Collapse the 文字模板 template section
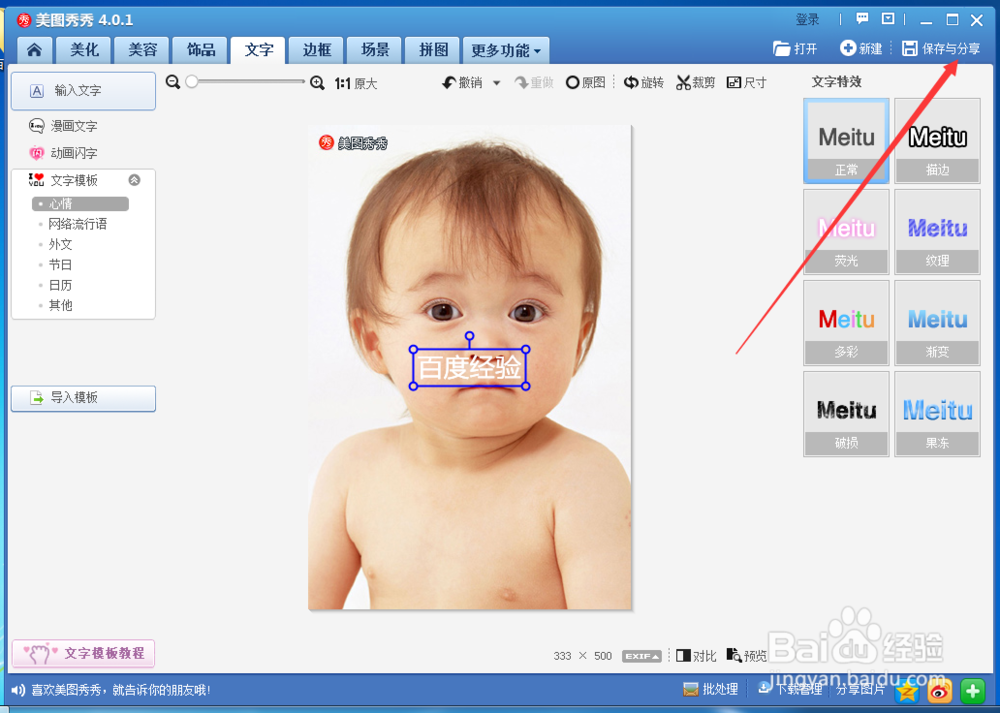Viewport: 1000px width, 713px height. [x=135, y=180]
